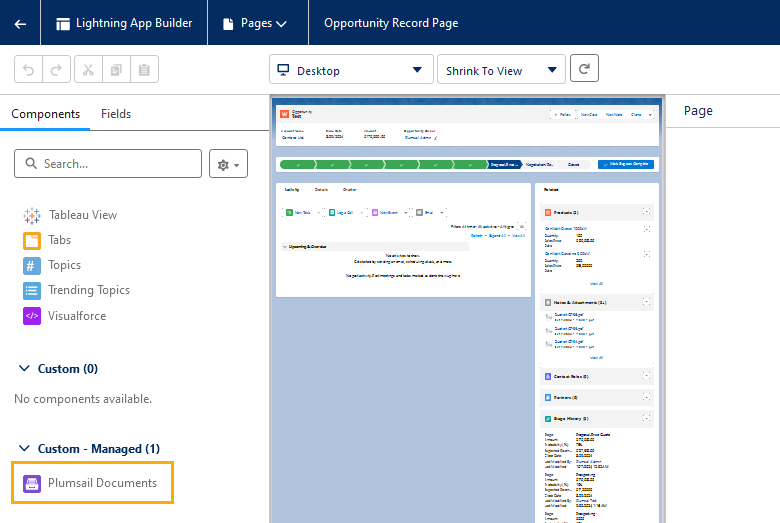This screenshot has width=780, height=523.
Task: Select the Closed stage in path
Action: 574,164
